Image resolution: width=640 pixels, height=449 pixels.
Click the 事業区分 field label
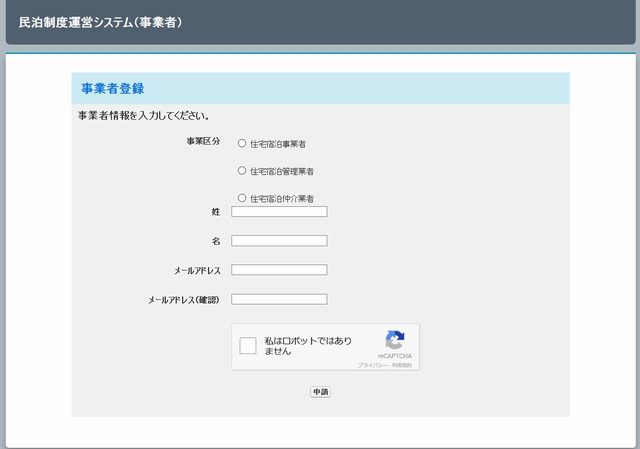tap(203, 142)
